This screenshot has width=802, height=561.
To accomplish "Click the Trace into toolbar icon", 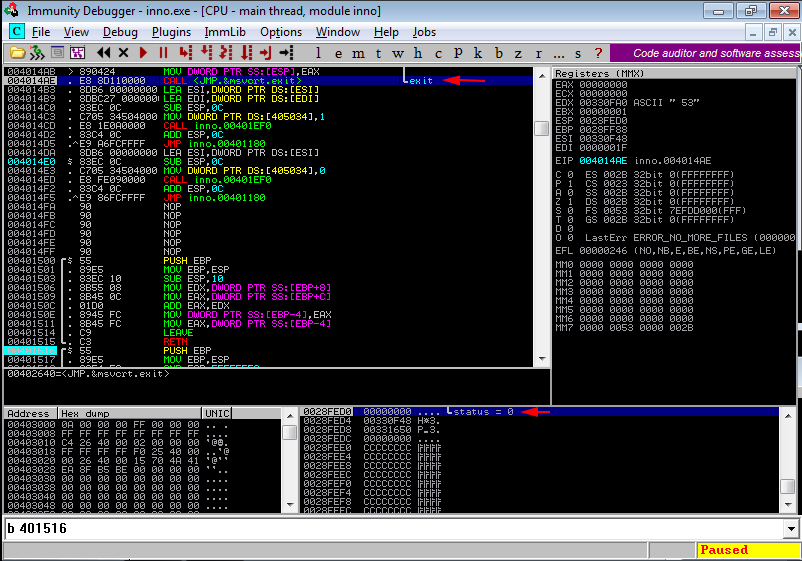I will (x=226, y=52).
